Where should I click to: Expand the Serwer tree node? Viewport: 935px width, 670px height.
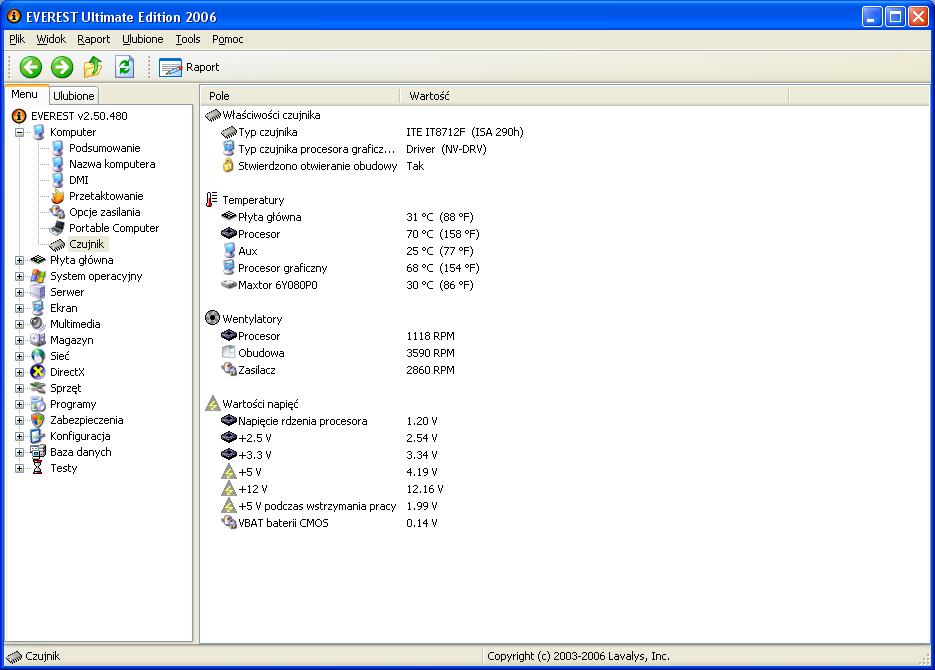[20, 293]
